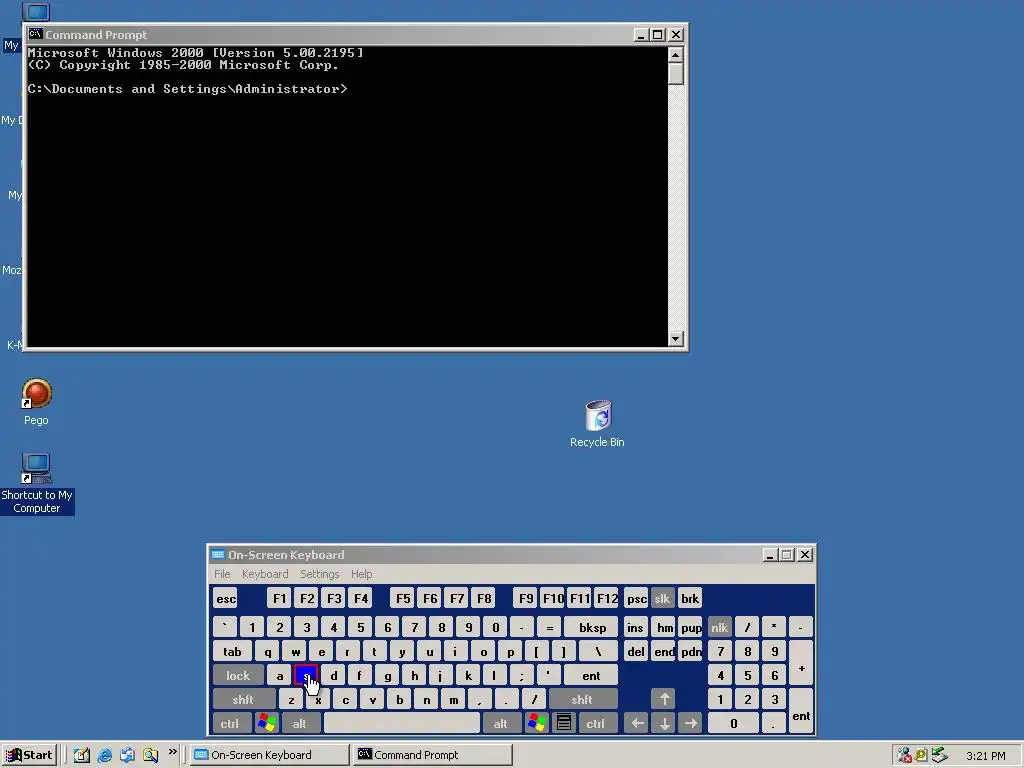This screenshot has width=1024, height=768.
Task: Tap the F1 key
Action: tap(279, 599)
